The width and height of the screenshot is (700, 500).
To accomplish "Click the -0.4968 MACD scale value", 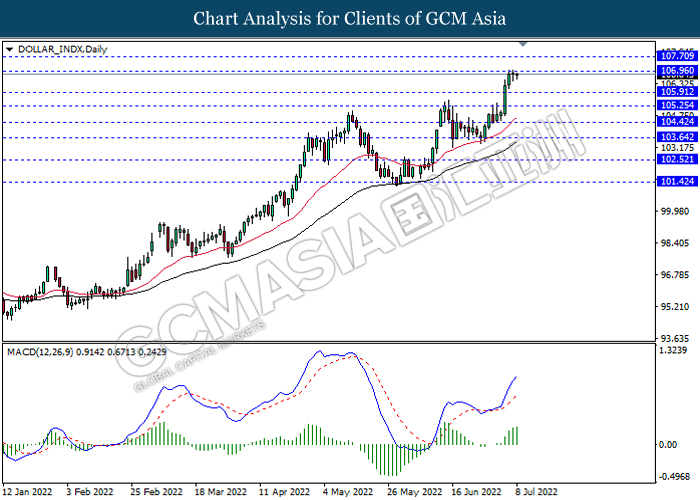I will point(673,477).
